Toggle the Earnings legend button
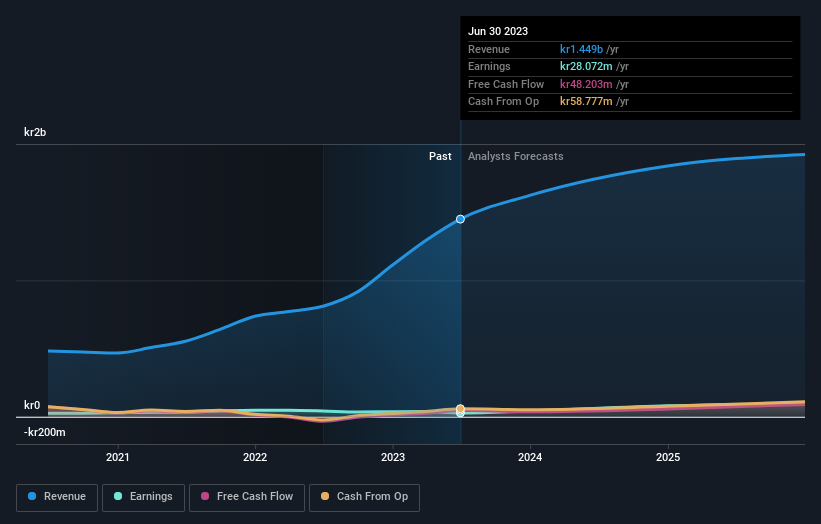Screen dimensions: 821x524 tap(143, 497)
